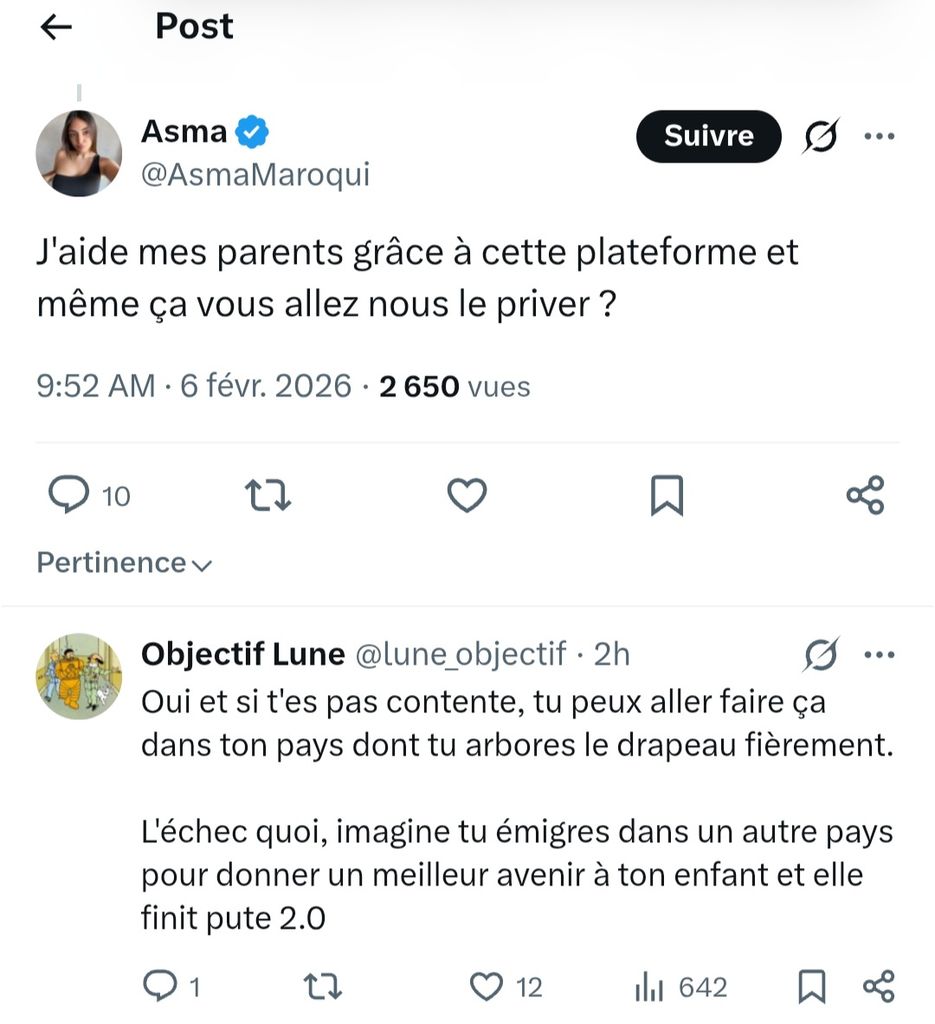Open the @AsmaMaroqui handle link
Screen dimensions: 935x1024
pos(255,175)
